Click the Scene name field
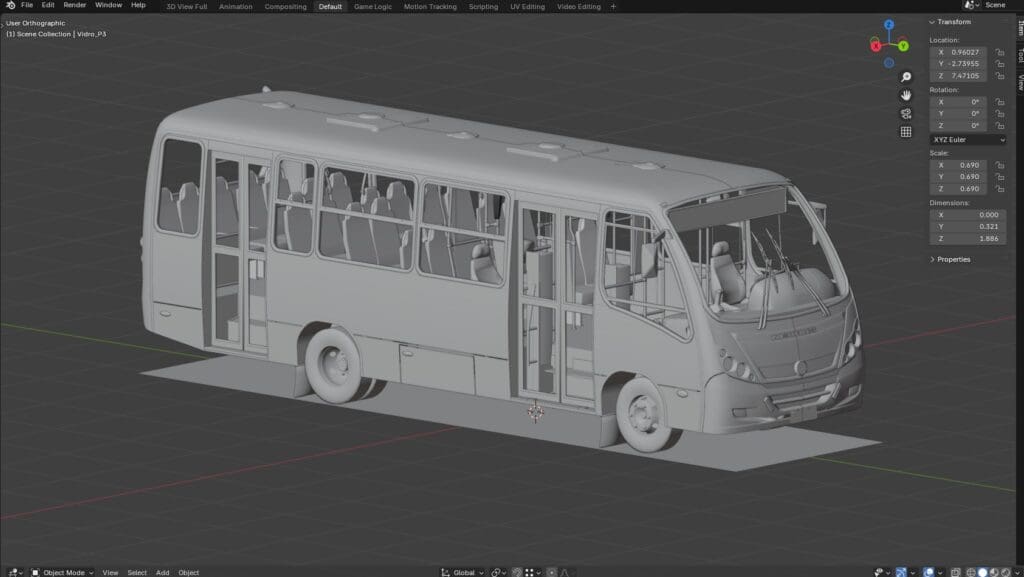1024x577 pixels. coord(996,5)
